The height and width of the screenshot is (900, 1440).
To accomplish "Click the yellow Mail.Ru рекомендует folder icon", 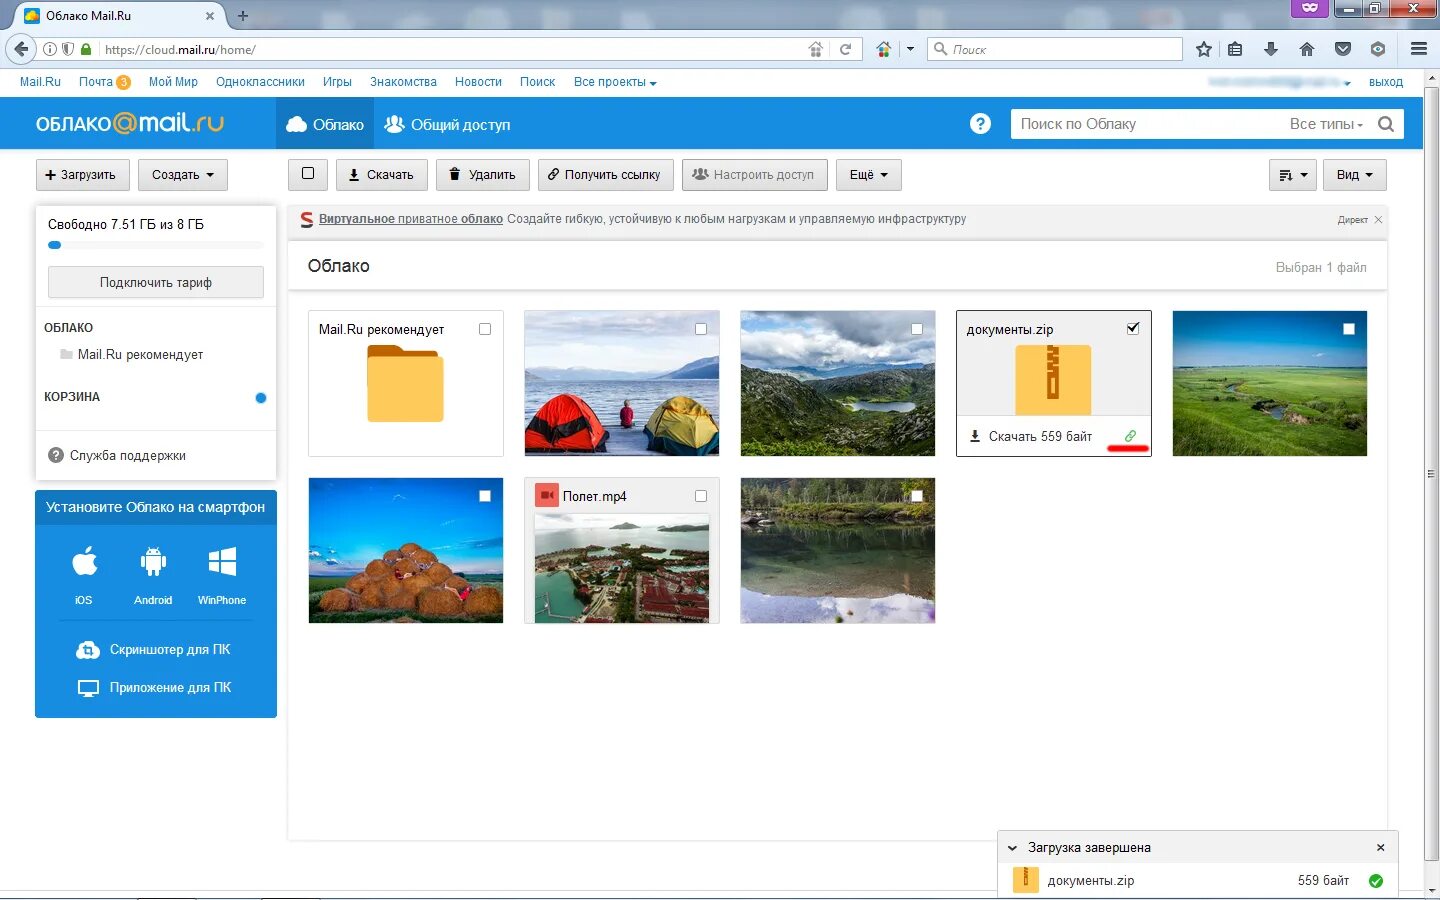I will point(405,383).
